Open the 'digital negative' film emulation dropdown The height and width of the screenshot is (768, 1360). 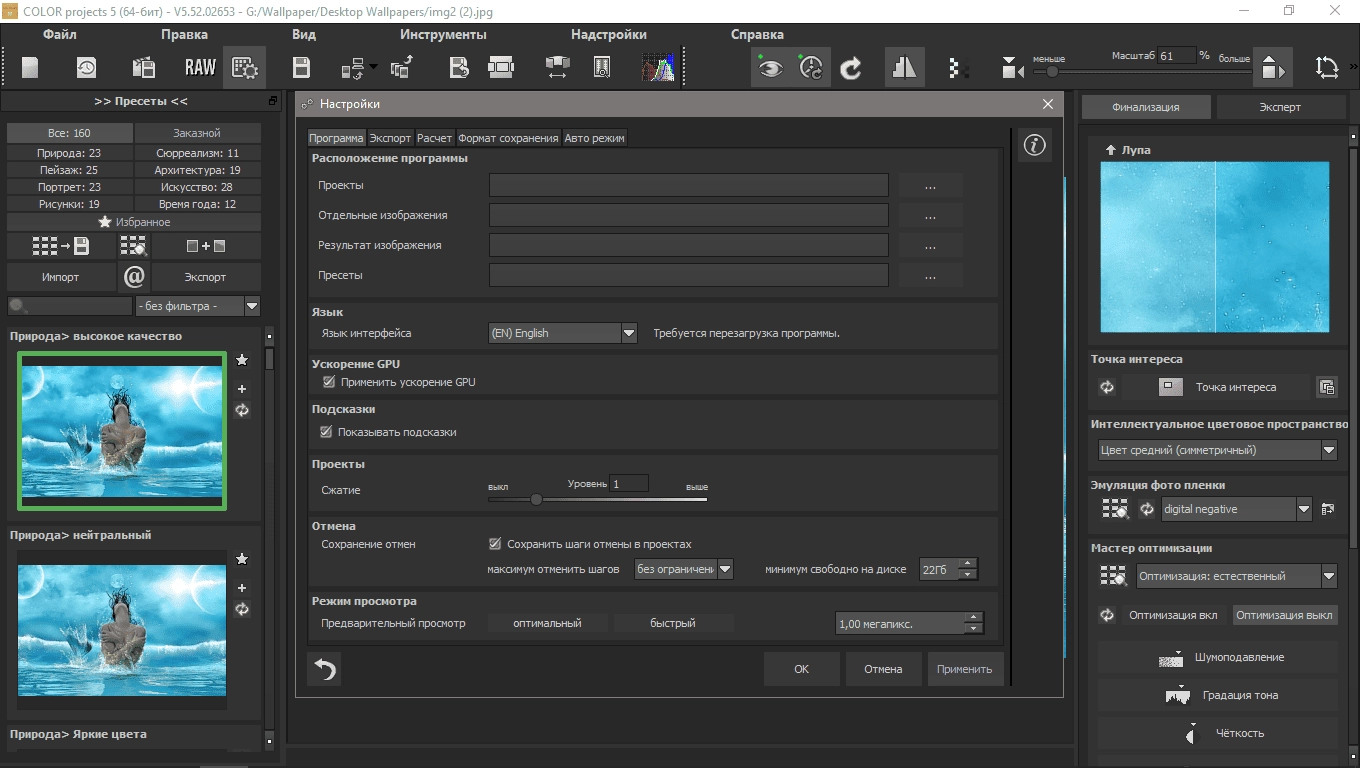1237,509
